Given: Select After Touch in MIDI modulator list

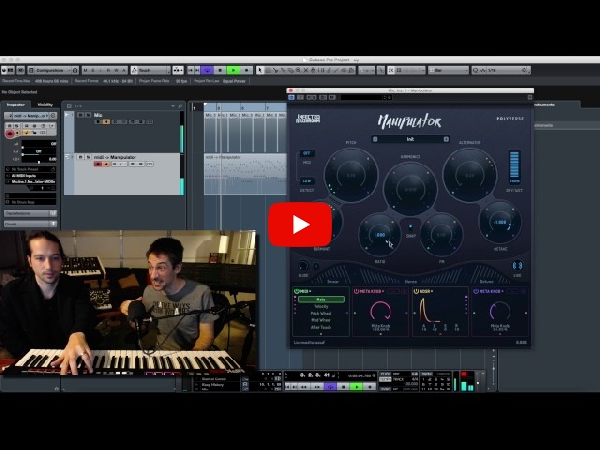Looking at the screenshot, I should (321, 327).
